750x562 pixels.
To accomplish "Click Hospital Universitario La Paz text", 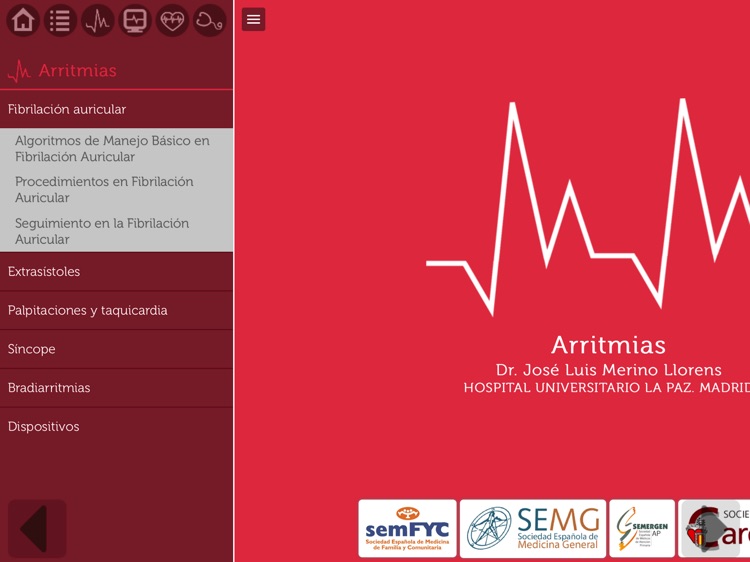I will pos(607,387).
